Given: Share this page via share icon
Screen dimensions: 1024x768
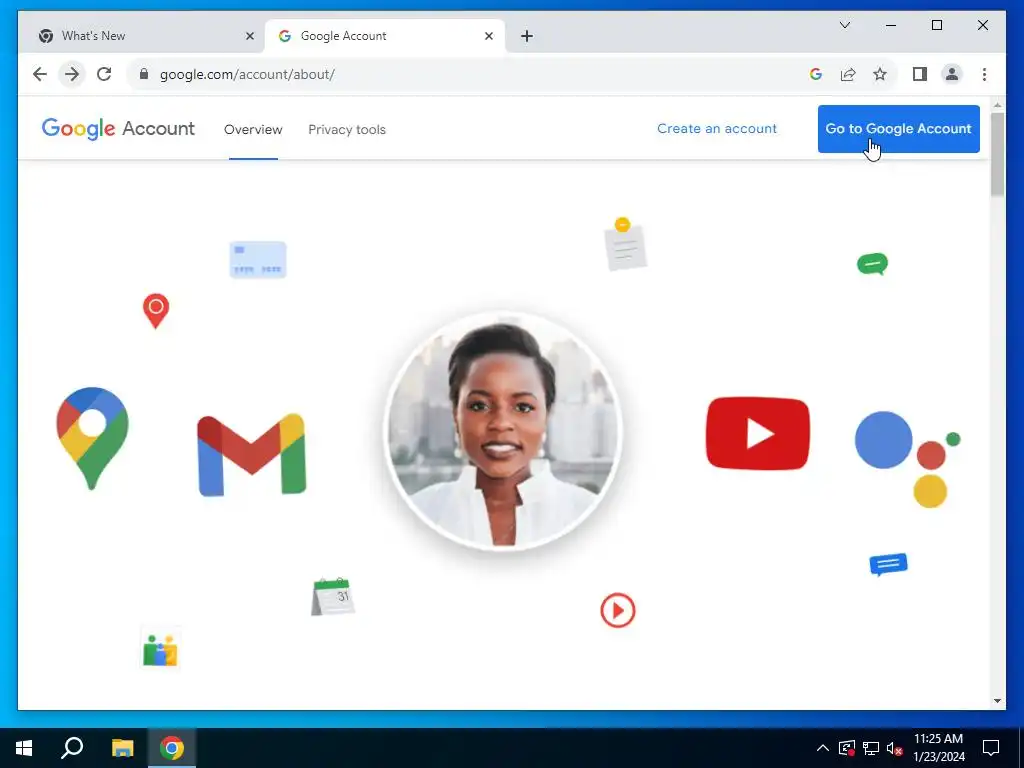Looking at the screenshot, I should click(x=848, y=74).
